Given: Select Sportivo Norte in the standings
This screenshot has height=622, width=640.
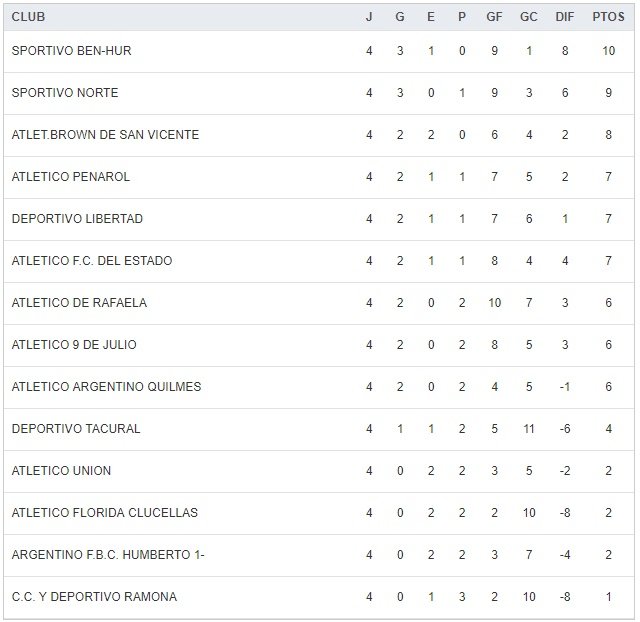Looking at the screenshot, I should [x=65, y=93].
